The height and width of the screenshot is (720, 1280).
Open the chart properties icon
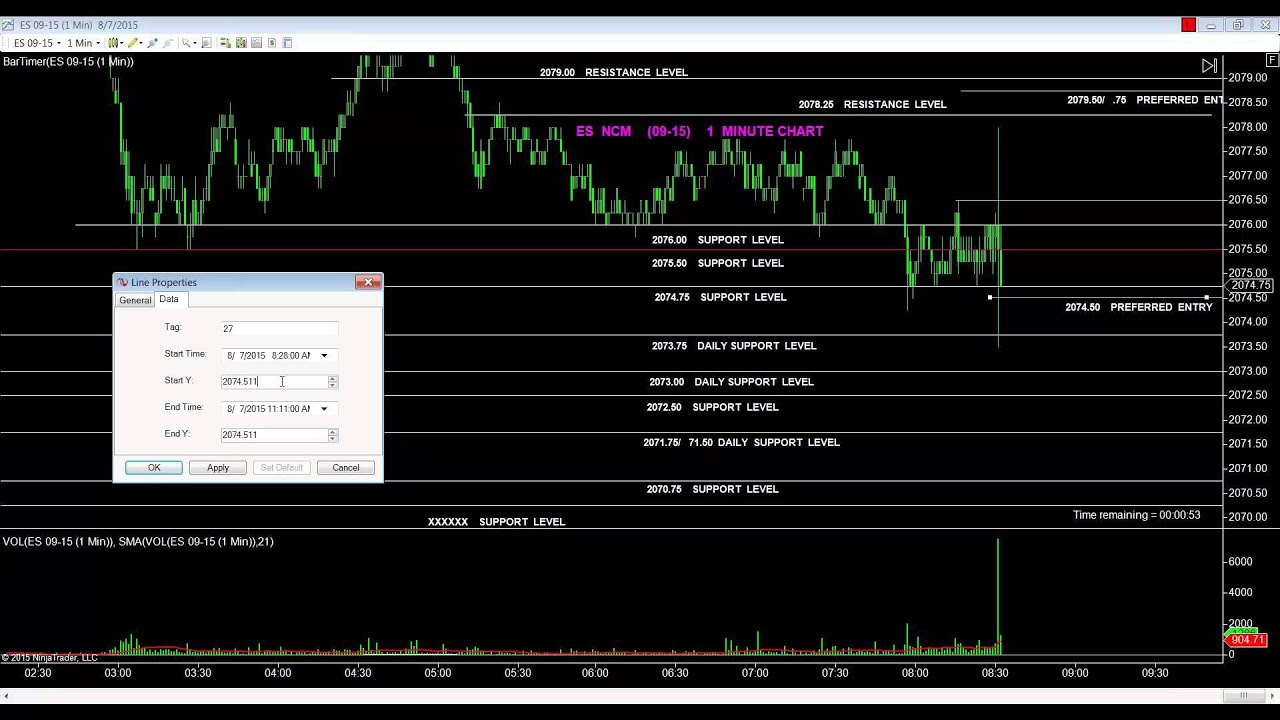click(208, 43)
